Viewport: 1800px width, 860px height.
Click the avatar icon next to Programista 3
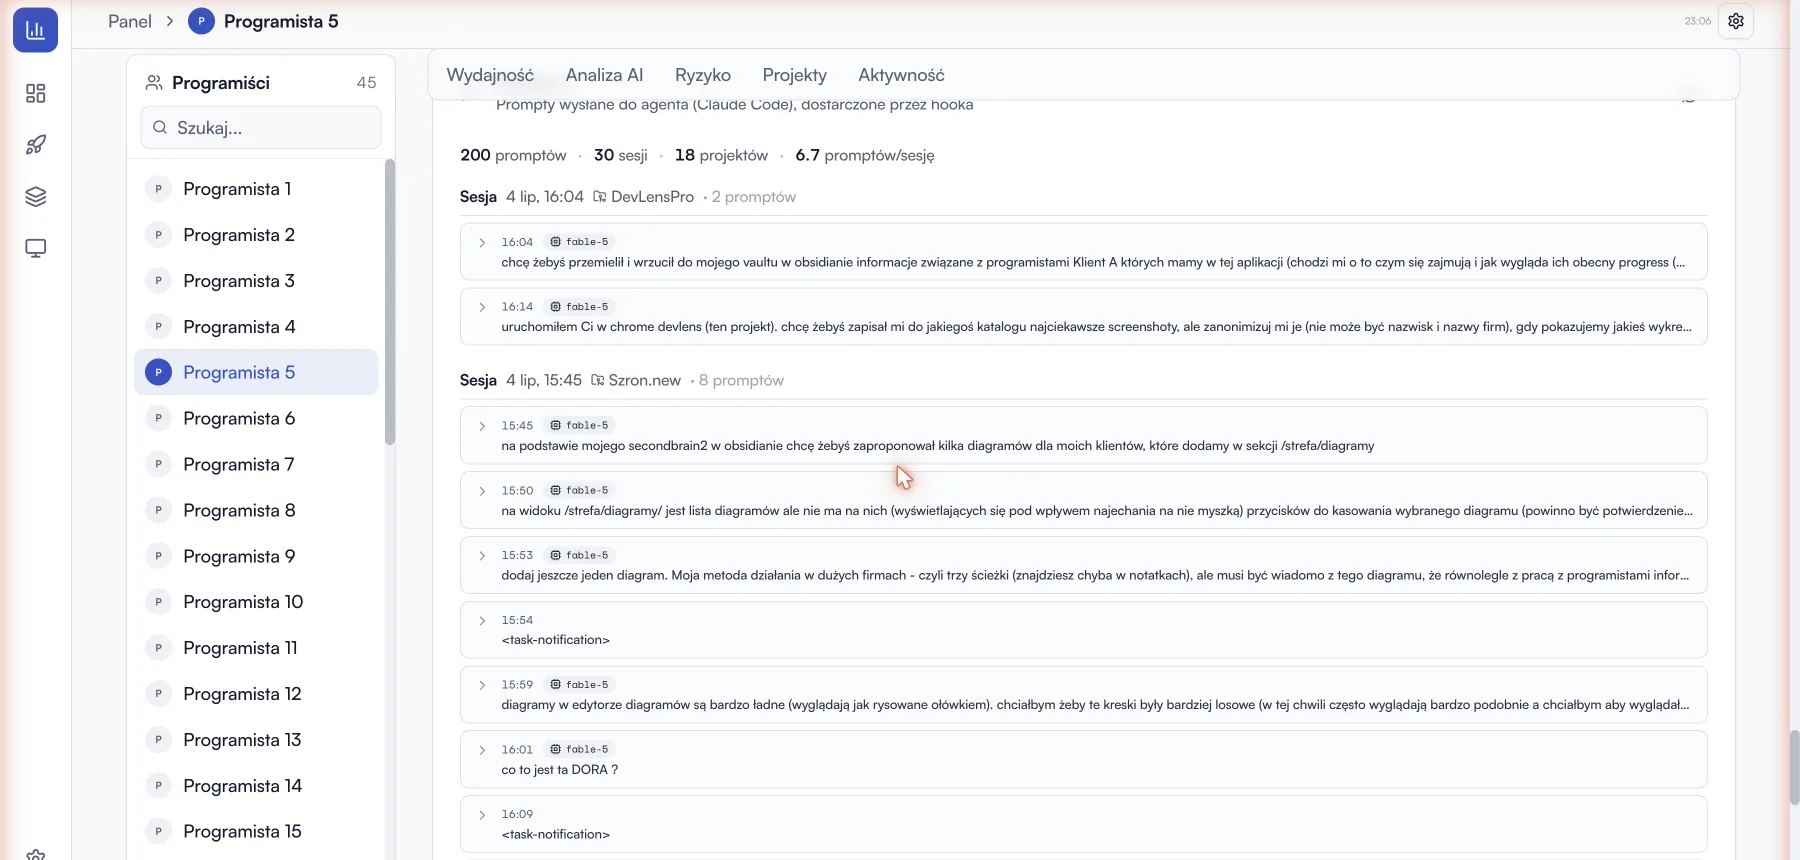pos(158,281)
